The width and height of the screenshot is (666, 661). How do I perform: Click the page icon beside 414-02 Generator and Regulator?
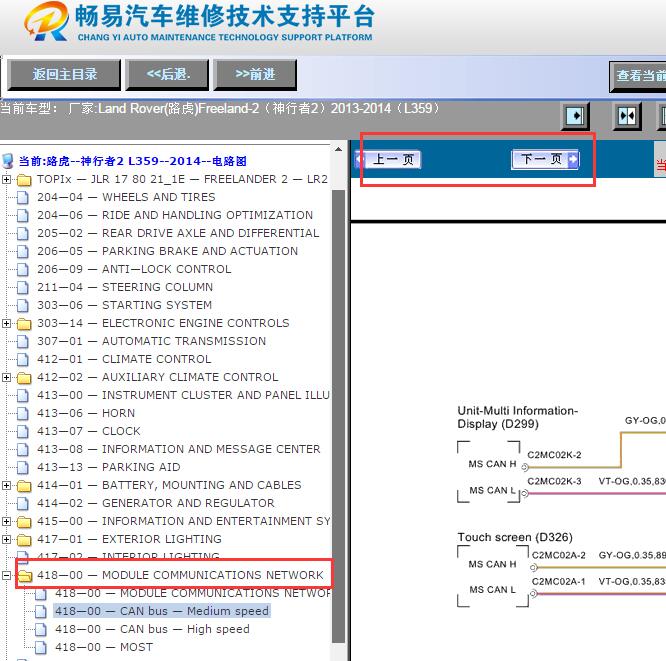click(x=23, y=503)
